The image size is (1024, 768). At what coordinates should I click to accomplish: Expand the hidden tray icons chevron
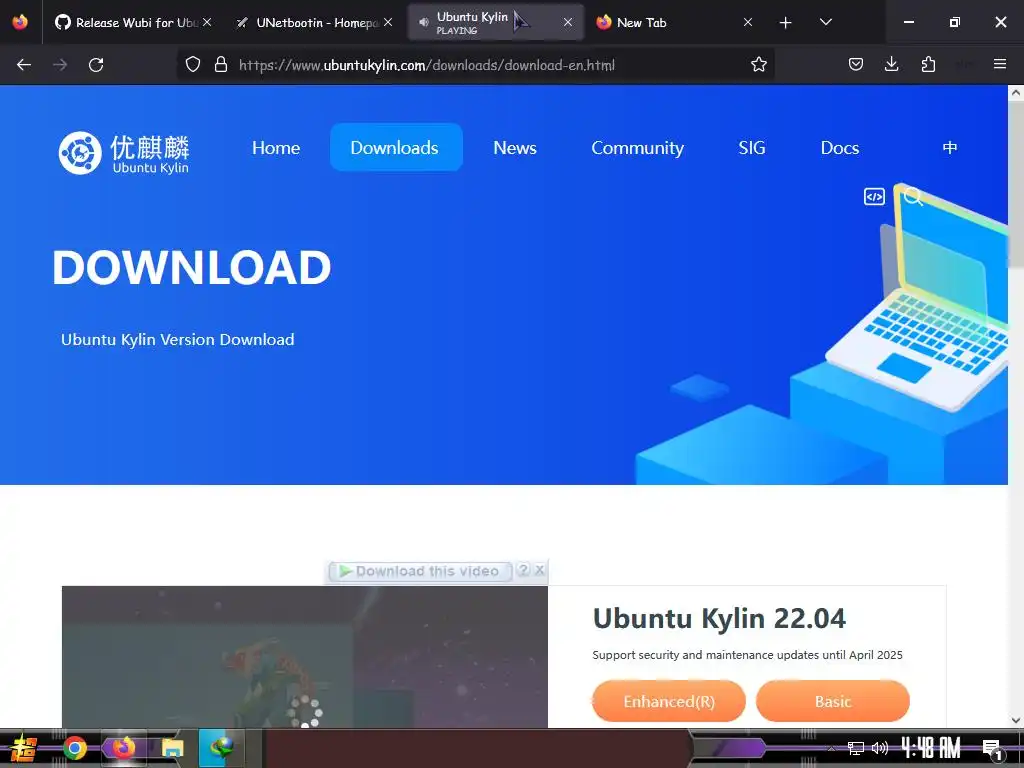(x=831, y=748)
